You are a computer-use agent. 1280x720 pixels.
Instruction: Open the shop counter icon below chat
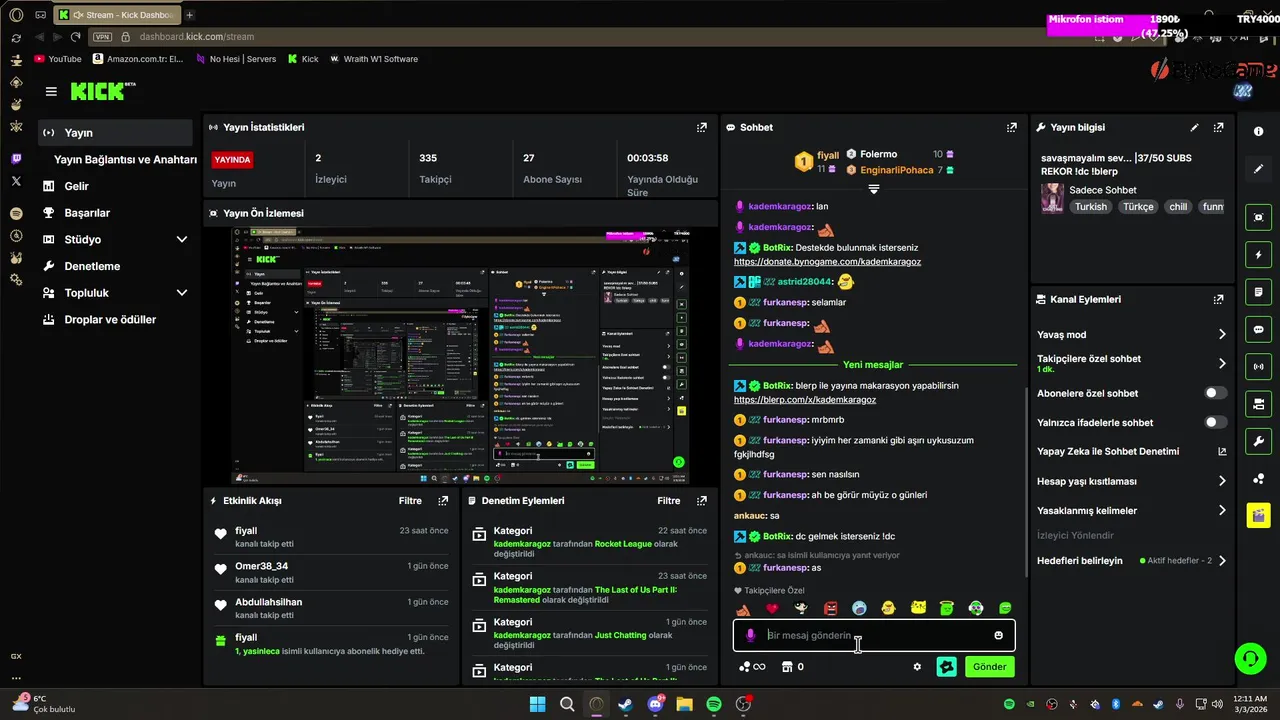click(793, 667)
